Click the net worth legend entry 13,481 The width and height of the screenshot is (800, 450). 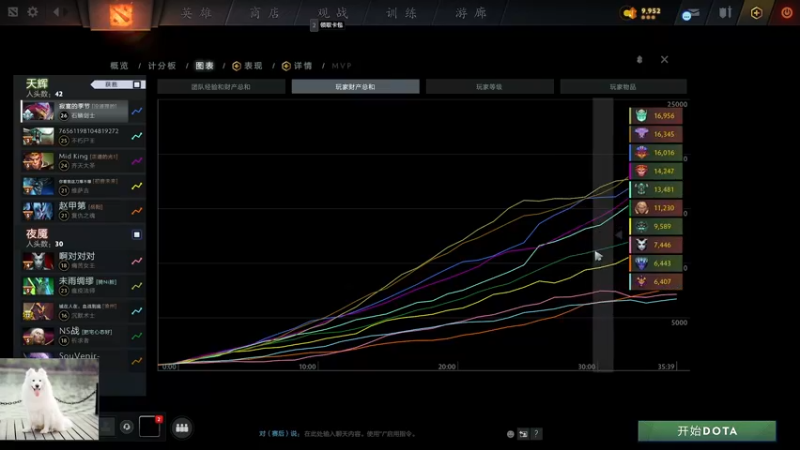pyautogui.click(x=656, y=189)
